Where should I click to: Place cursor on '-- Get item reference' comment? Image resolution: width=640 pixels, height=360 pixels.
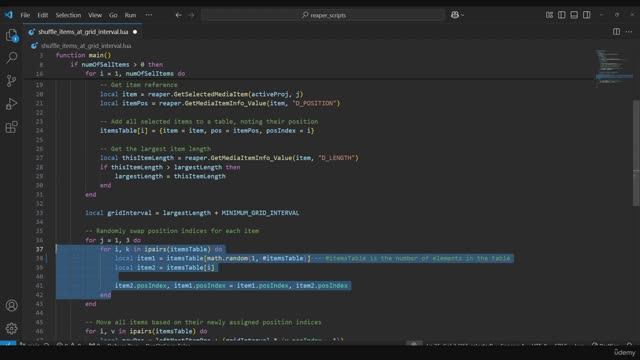click(139, 85)
